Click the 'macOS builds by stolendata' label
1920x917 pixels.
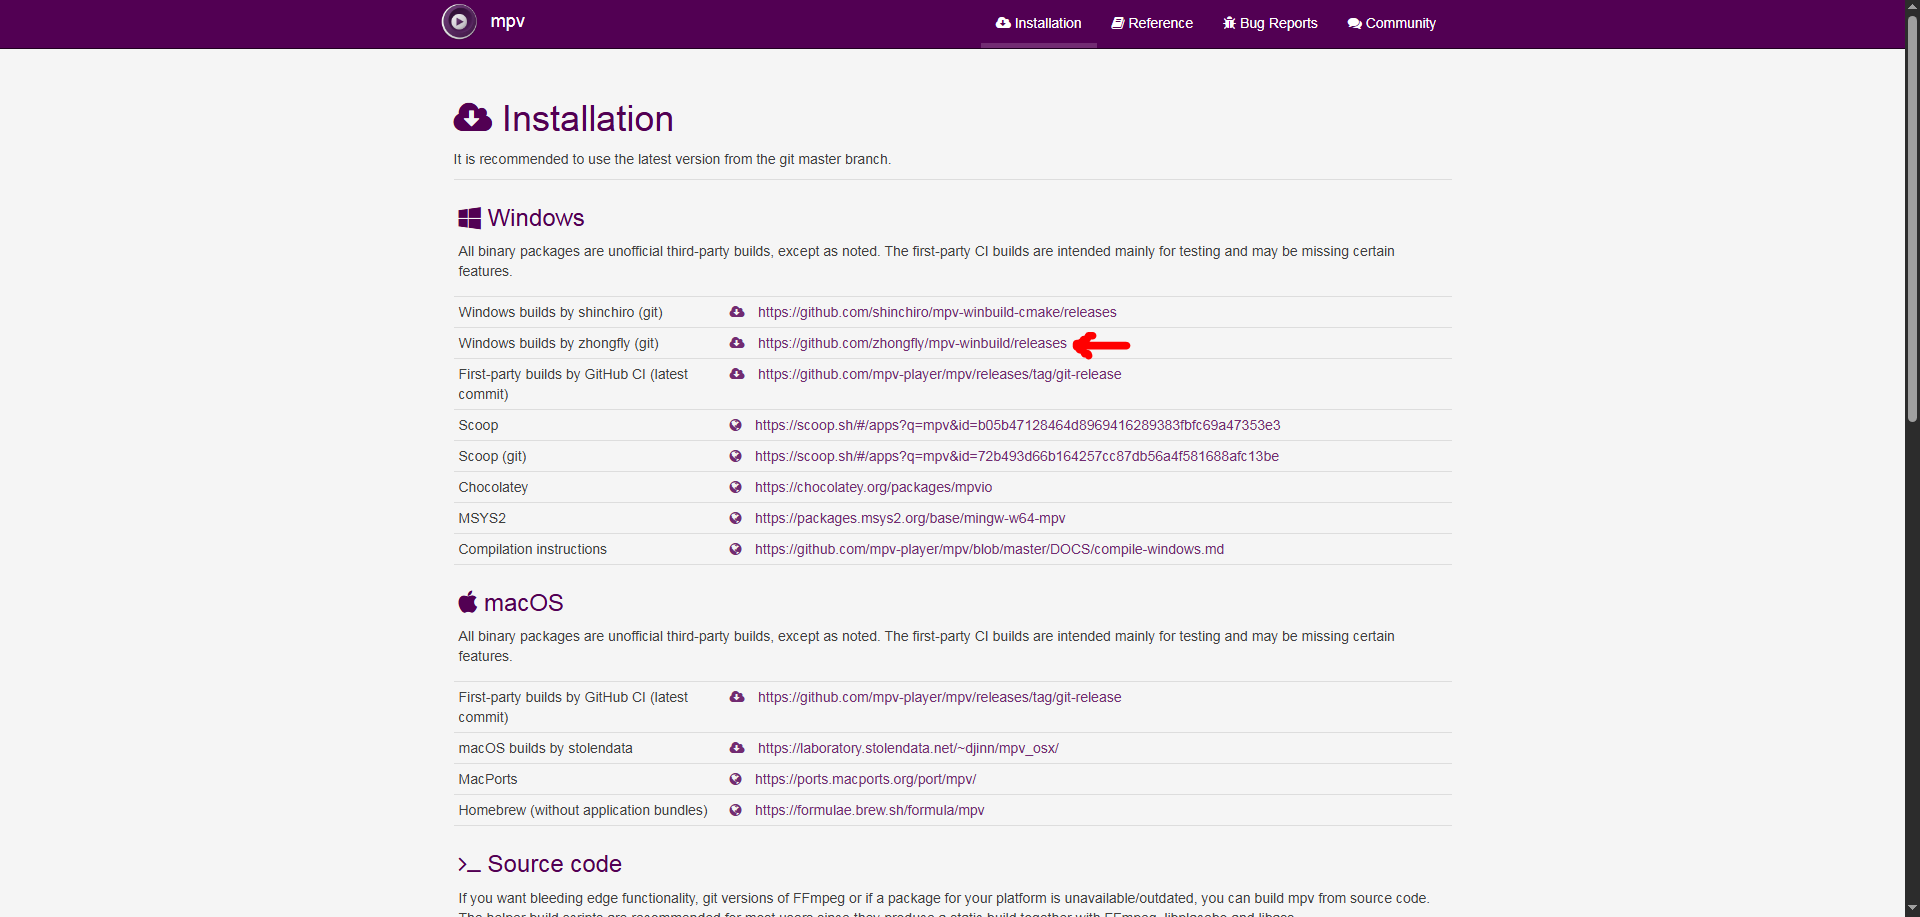pos(545,748)
